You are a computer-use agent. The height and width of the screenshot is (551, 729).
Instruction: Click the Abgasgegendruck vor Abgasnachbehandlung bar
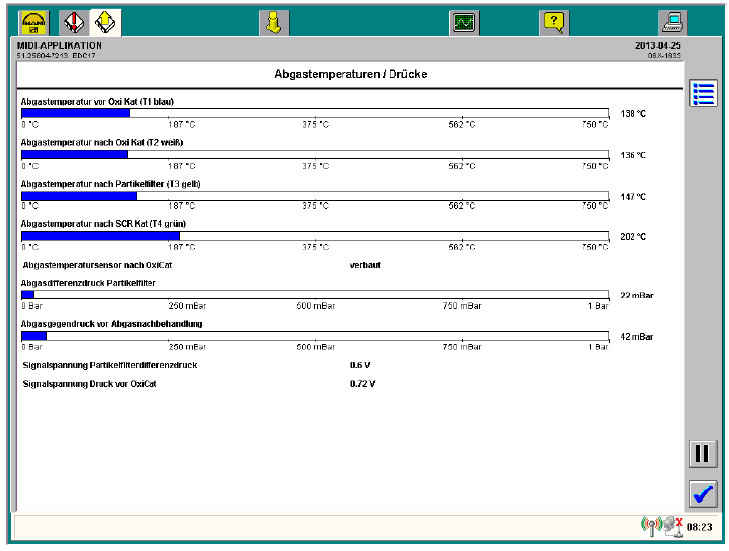point(314,336)
